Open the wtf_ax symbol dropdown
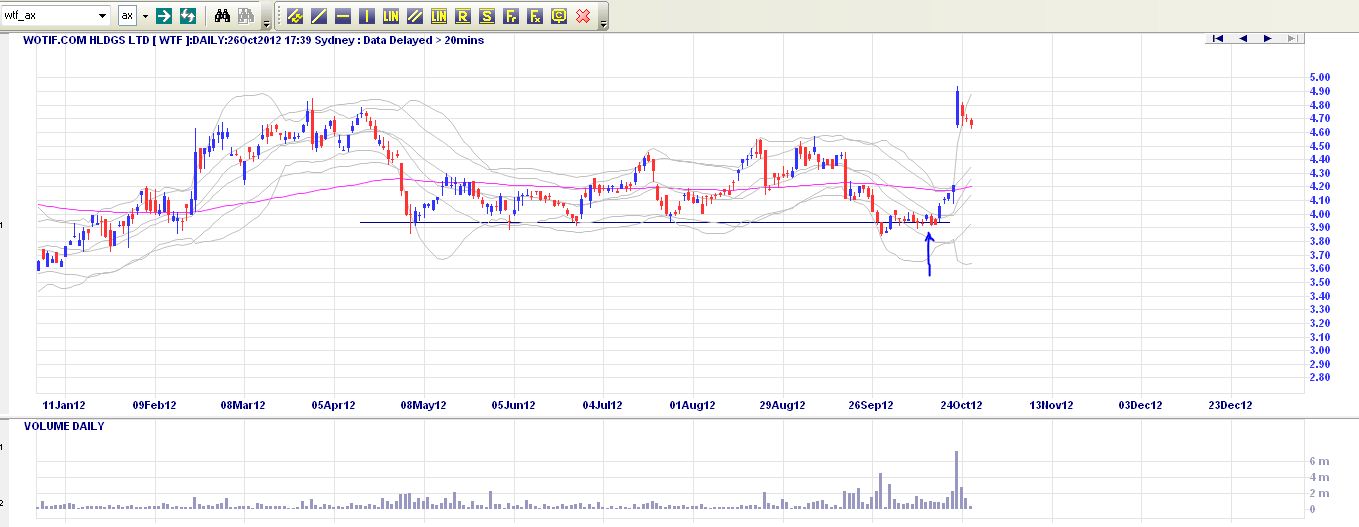Image resolution: width=1359 pixels, height=527 pixels. [x=104, y=16]
